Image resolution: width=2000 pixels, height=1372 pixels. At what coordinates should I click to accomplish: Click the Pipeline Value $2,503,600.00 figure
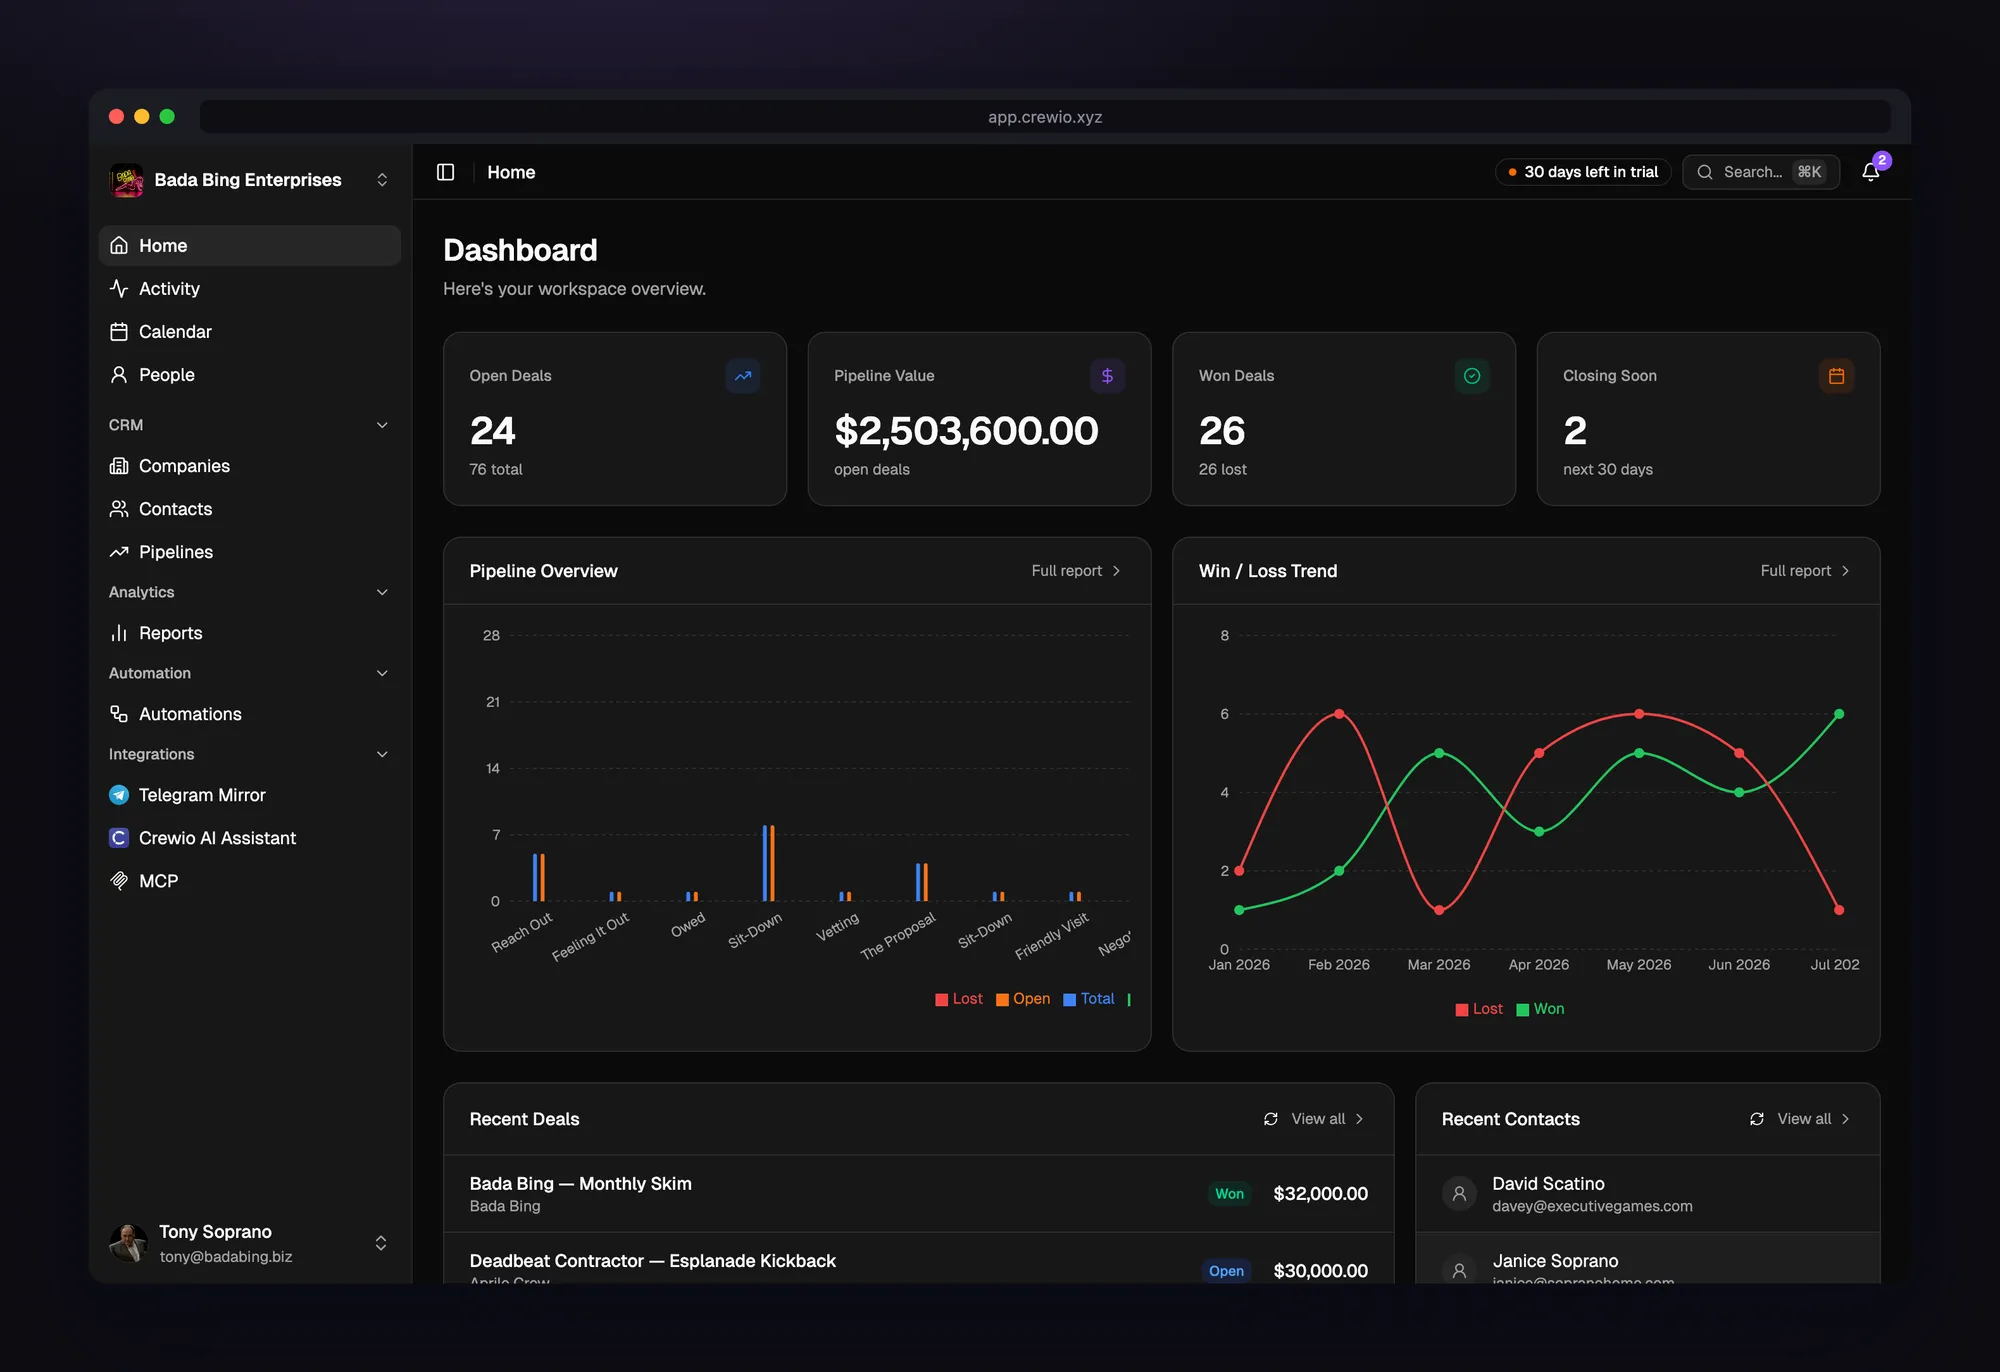pos(966,431)
